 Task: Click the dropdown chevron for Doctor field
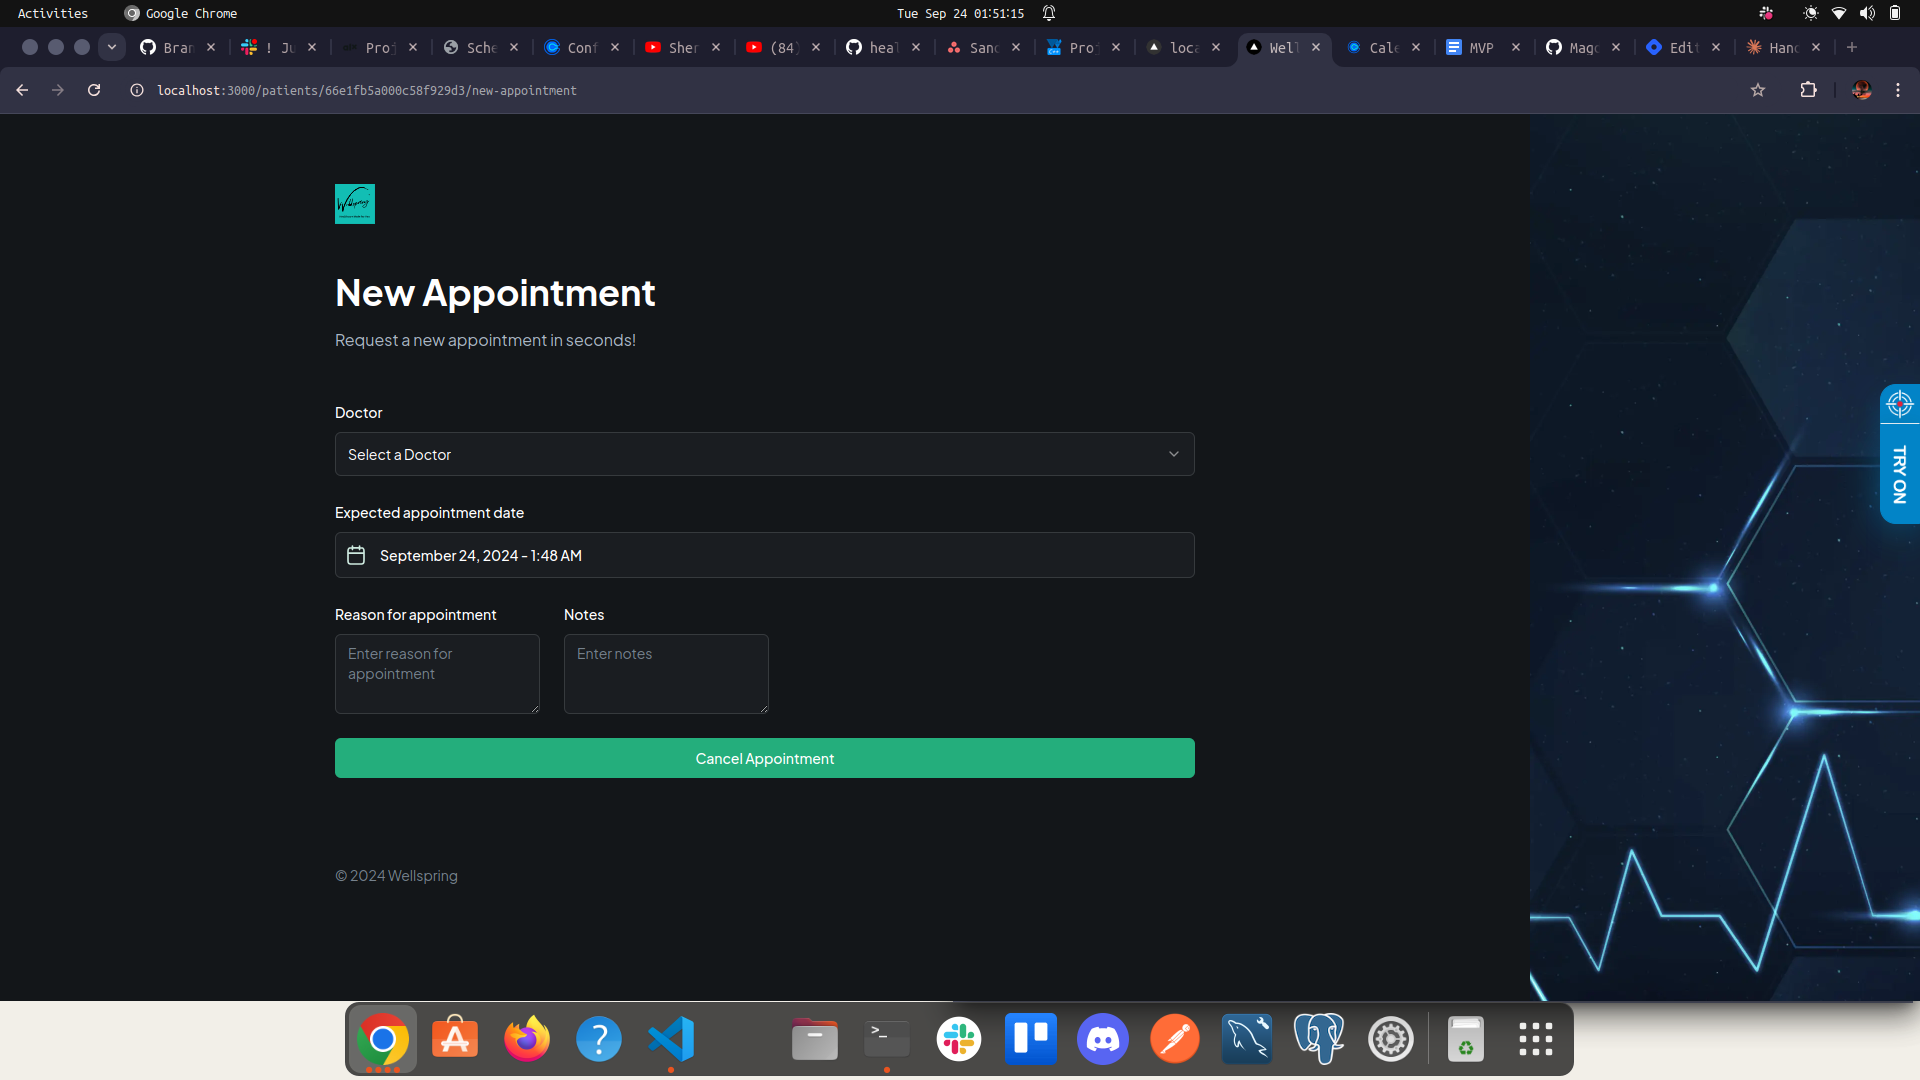click(x=1175, y=455)
